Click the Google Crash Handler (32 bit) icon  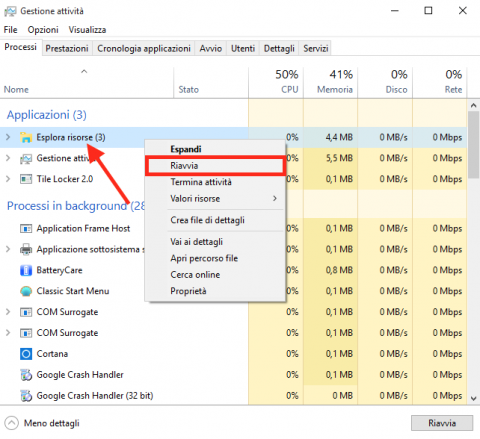[x=26, y=396]
